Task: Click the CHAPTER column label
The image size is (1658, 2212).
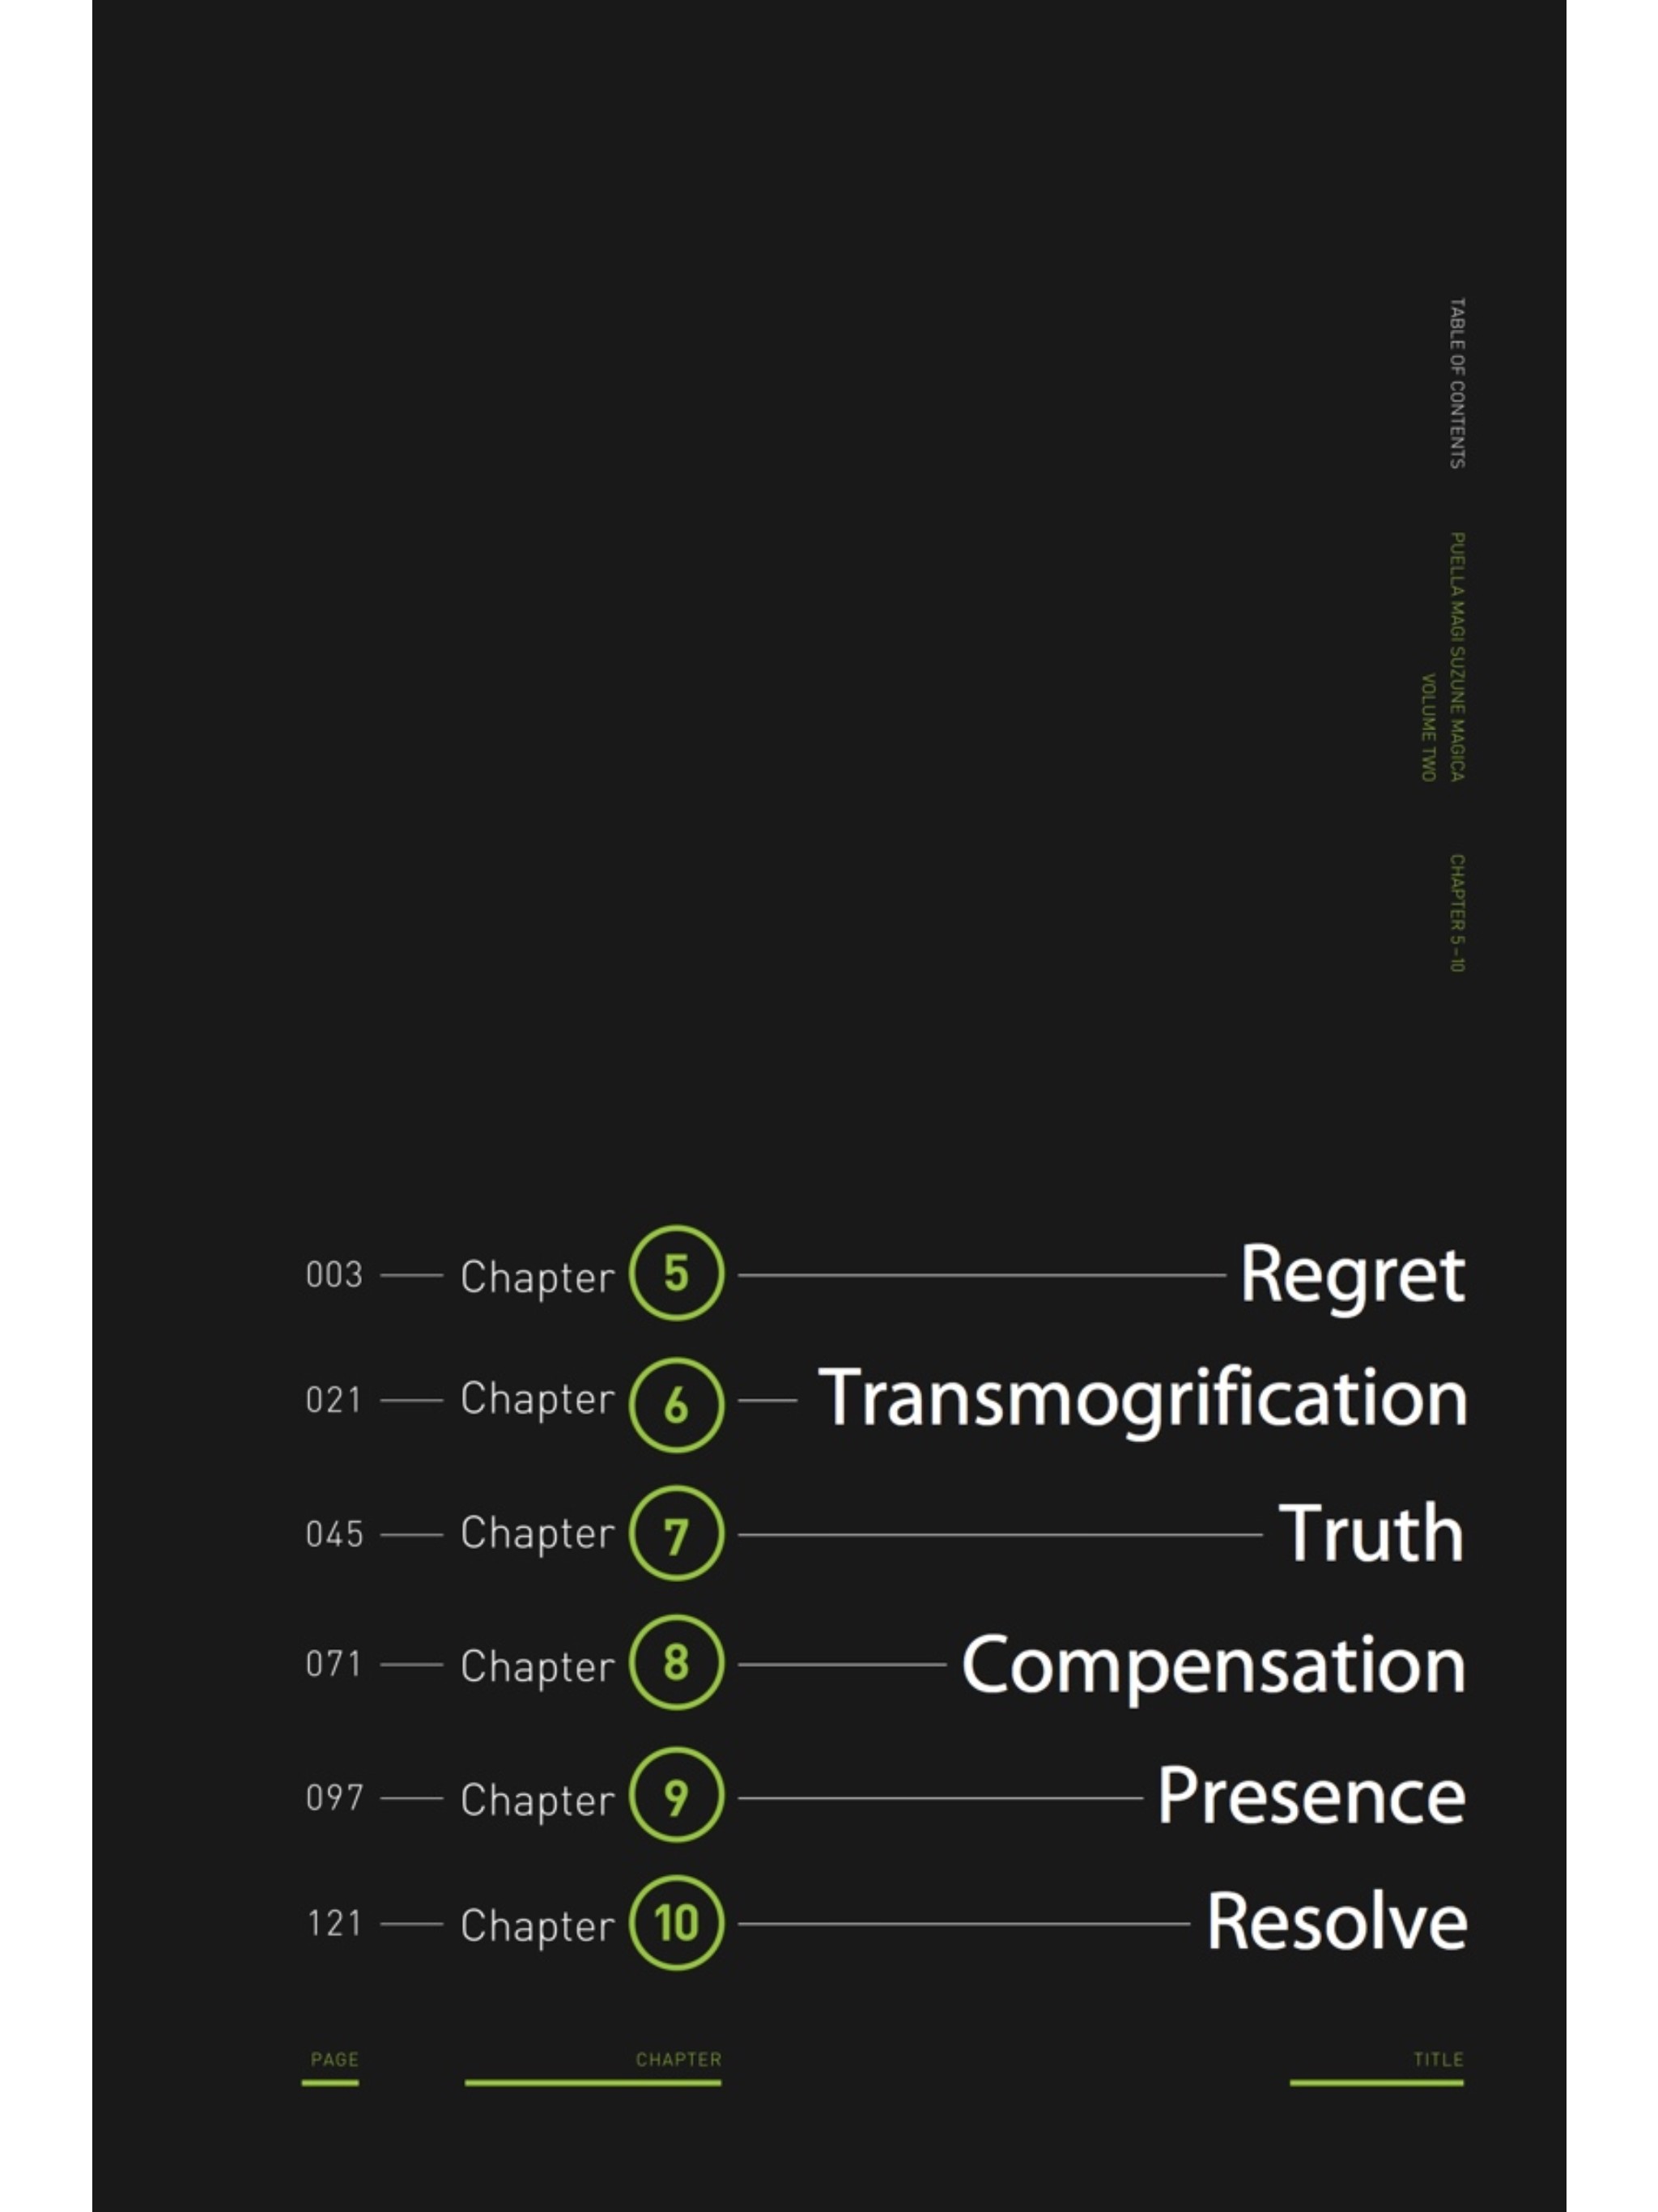Action: tap(678, 2059)
